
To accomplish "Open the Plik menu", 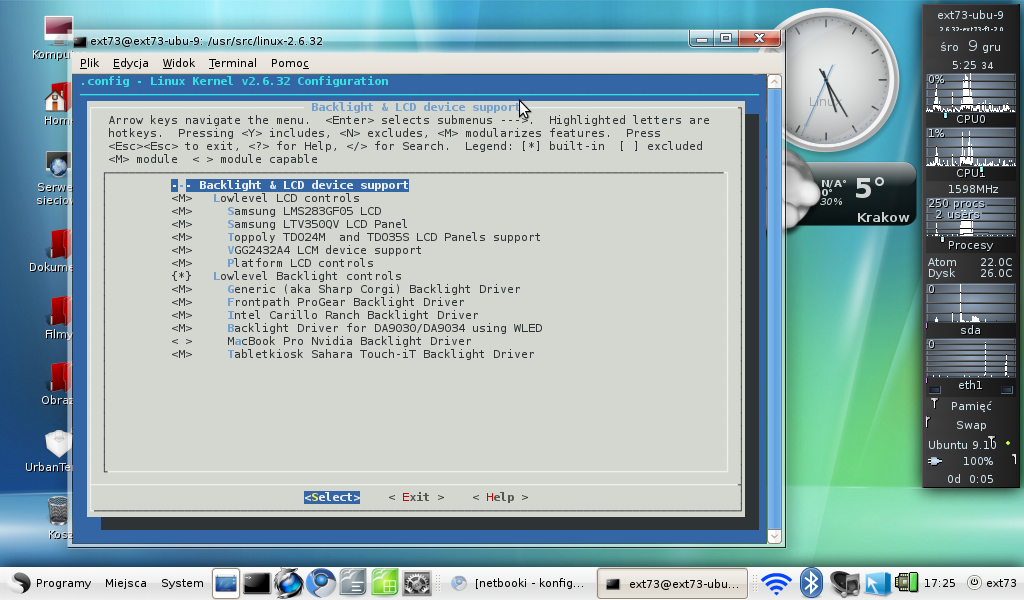I will [x=89, y=63].
